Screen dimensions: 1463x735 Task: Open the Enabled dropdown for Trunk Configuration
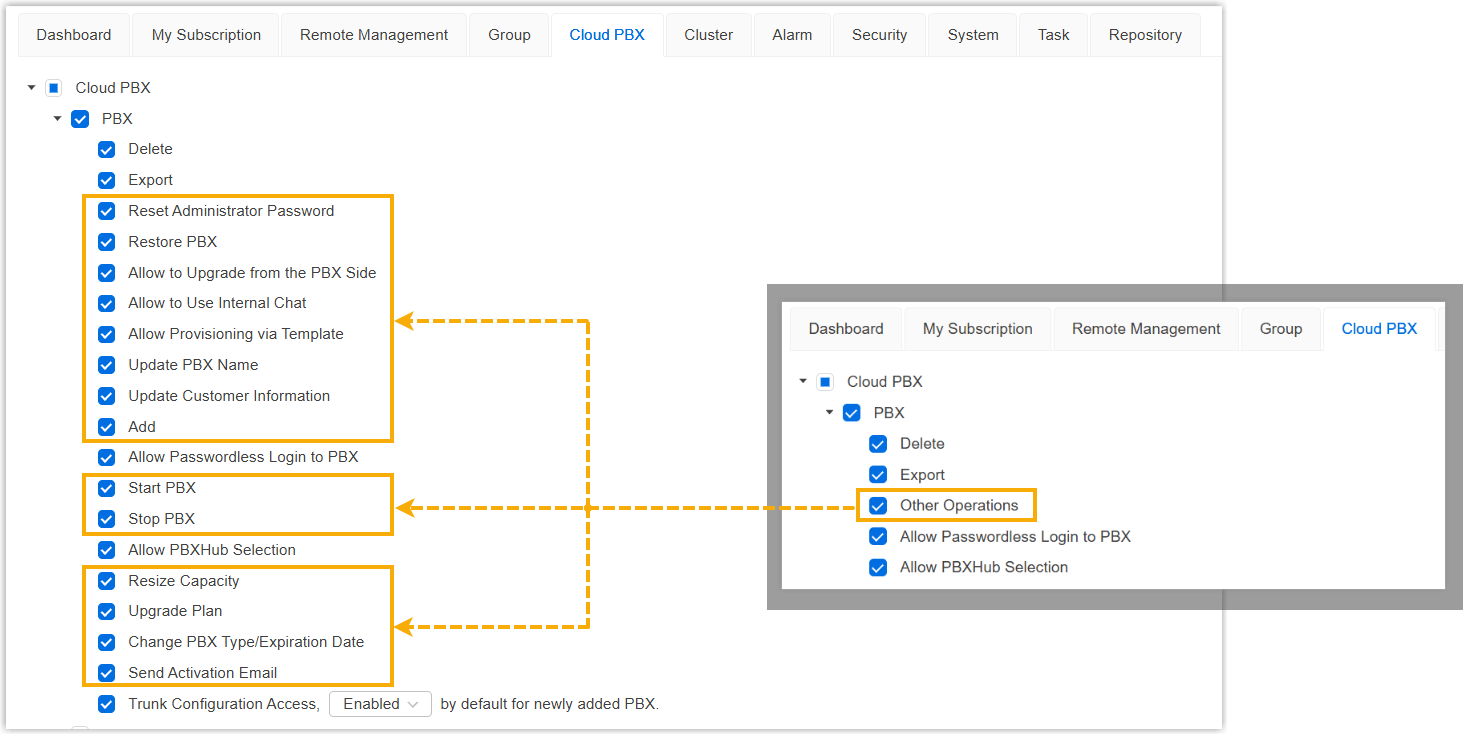380,704
